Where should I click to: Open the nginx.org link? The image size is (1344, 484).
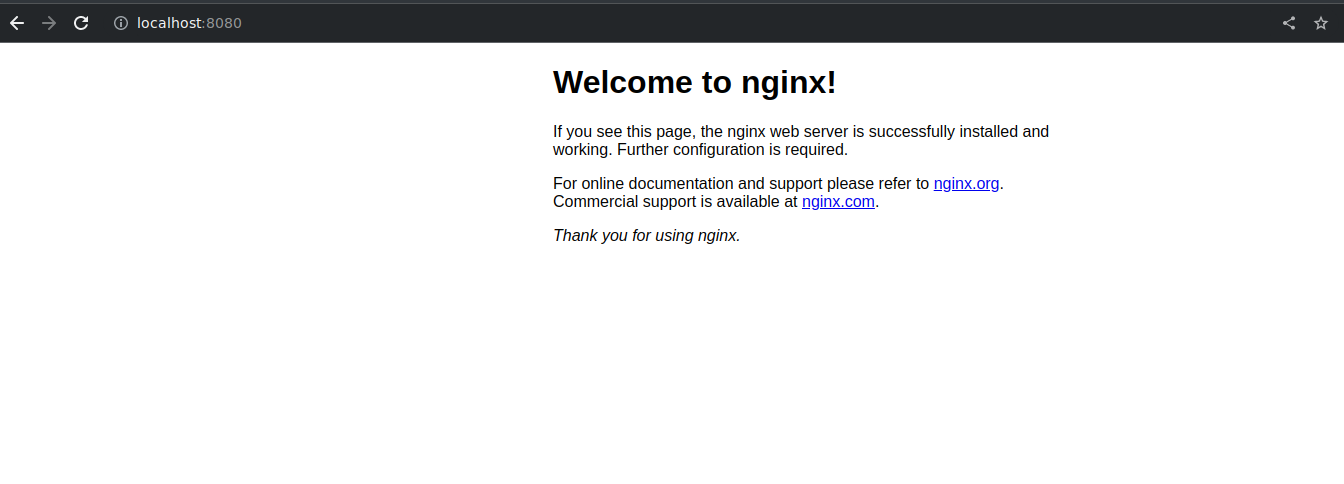click(966, 184)
